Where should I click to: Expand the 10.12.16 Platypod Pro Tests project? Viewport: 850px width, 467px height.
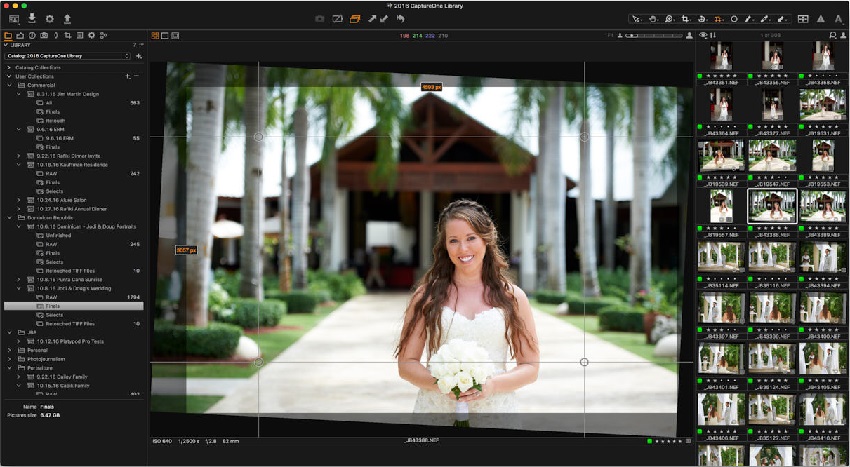(18, 342)
